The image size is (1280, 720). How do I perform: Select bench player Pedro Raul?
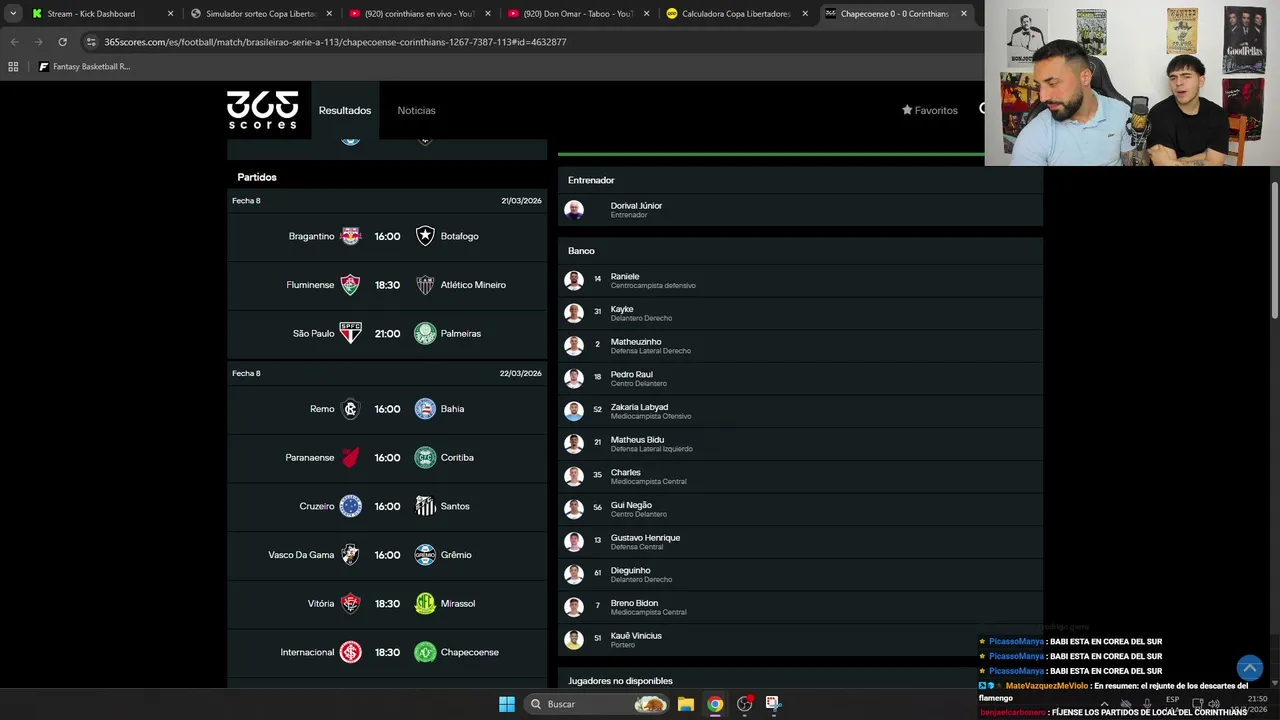coord(800,379)
